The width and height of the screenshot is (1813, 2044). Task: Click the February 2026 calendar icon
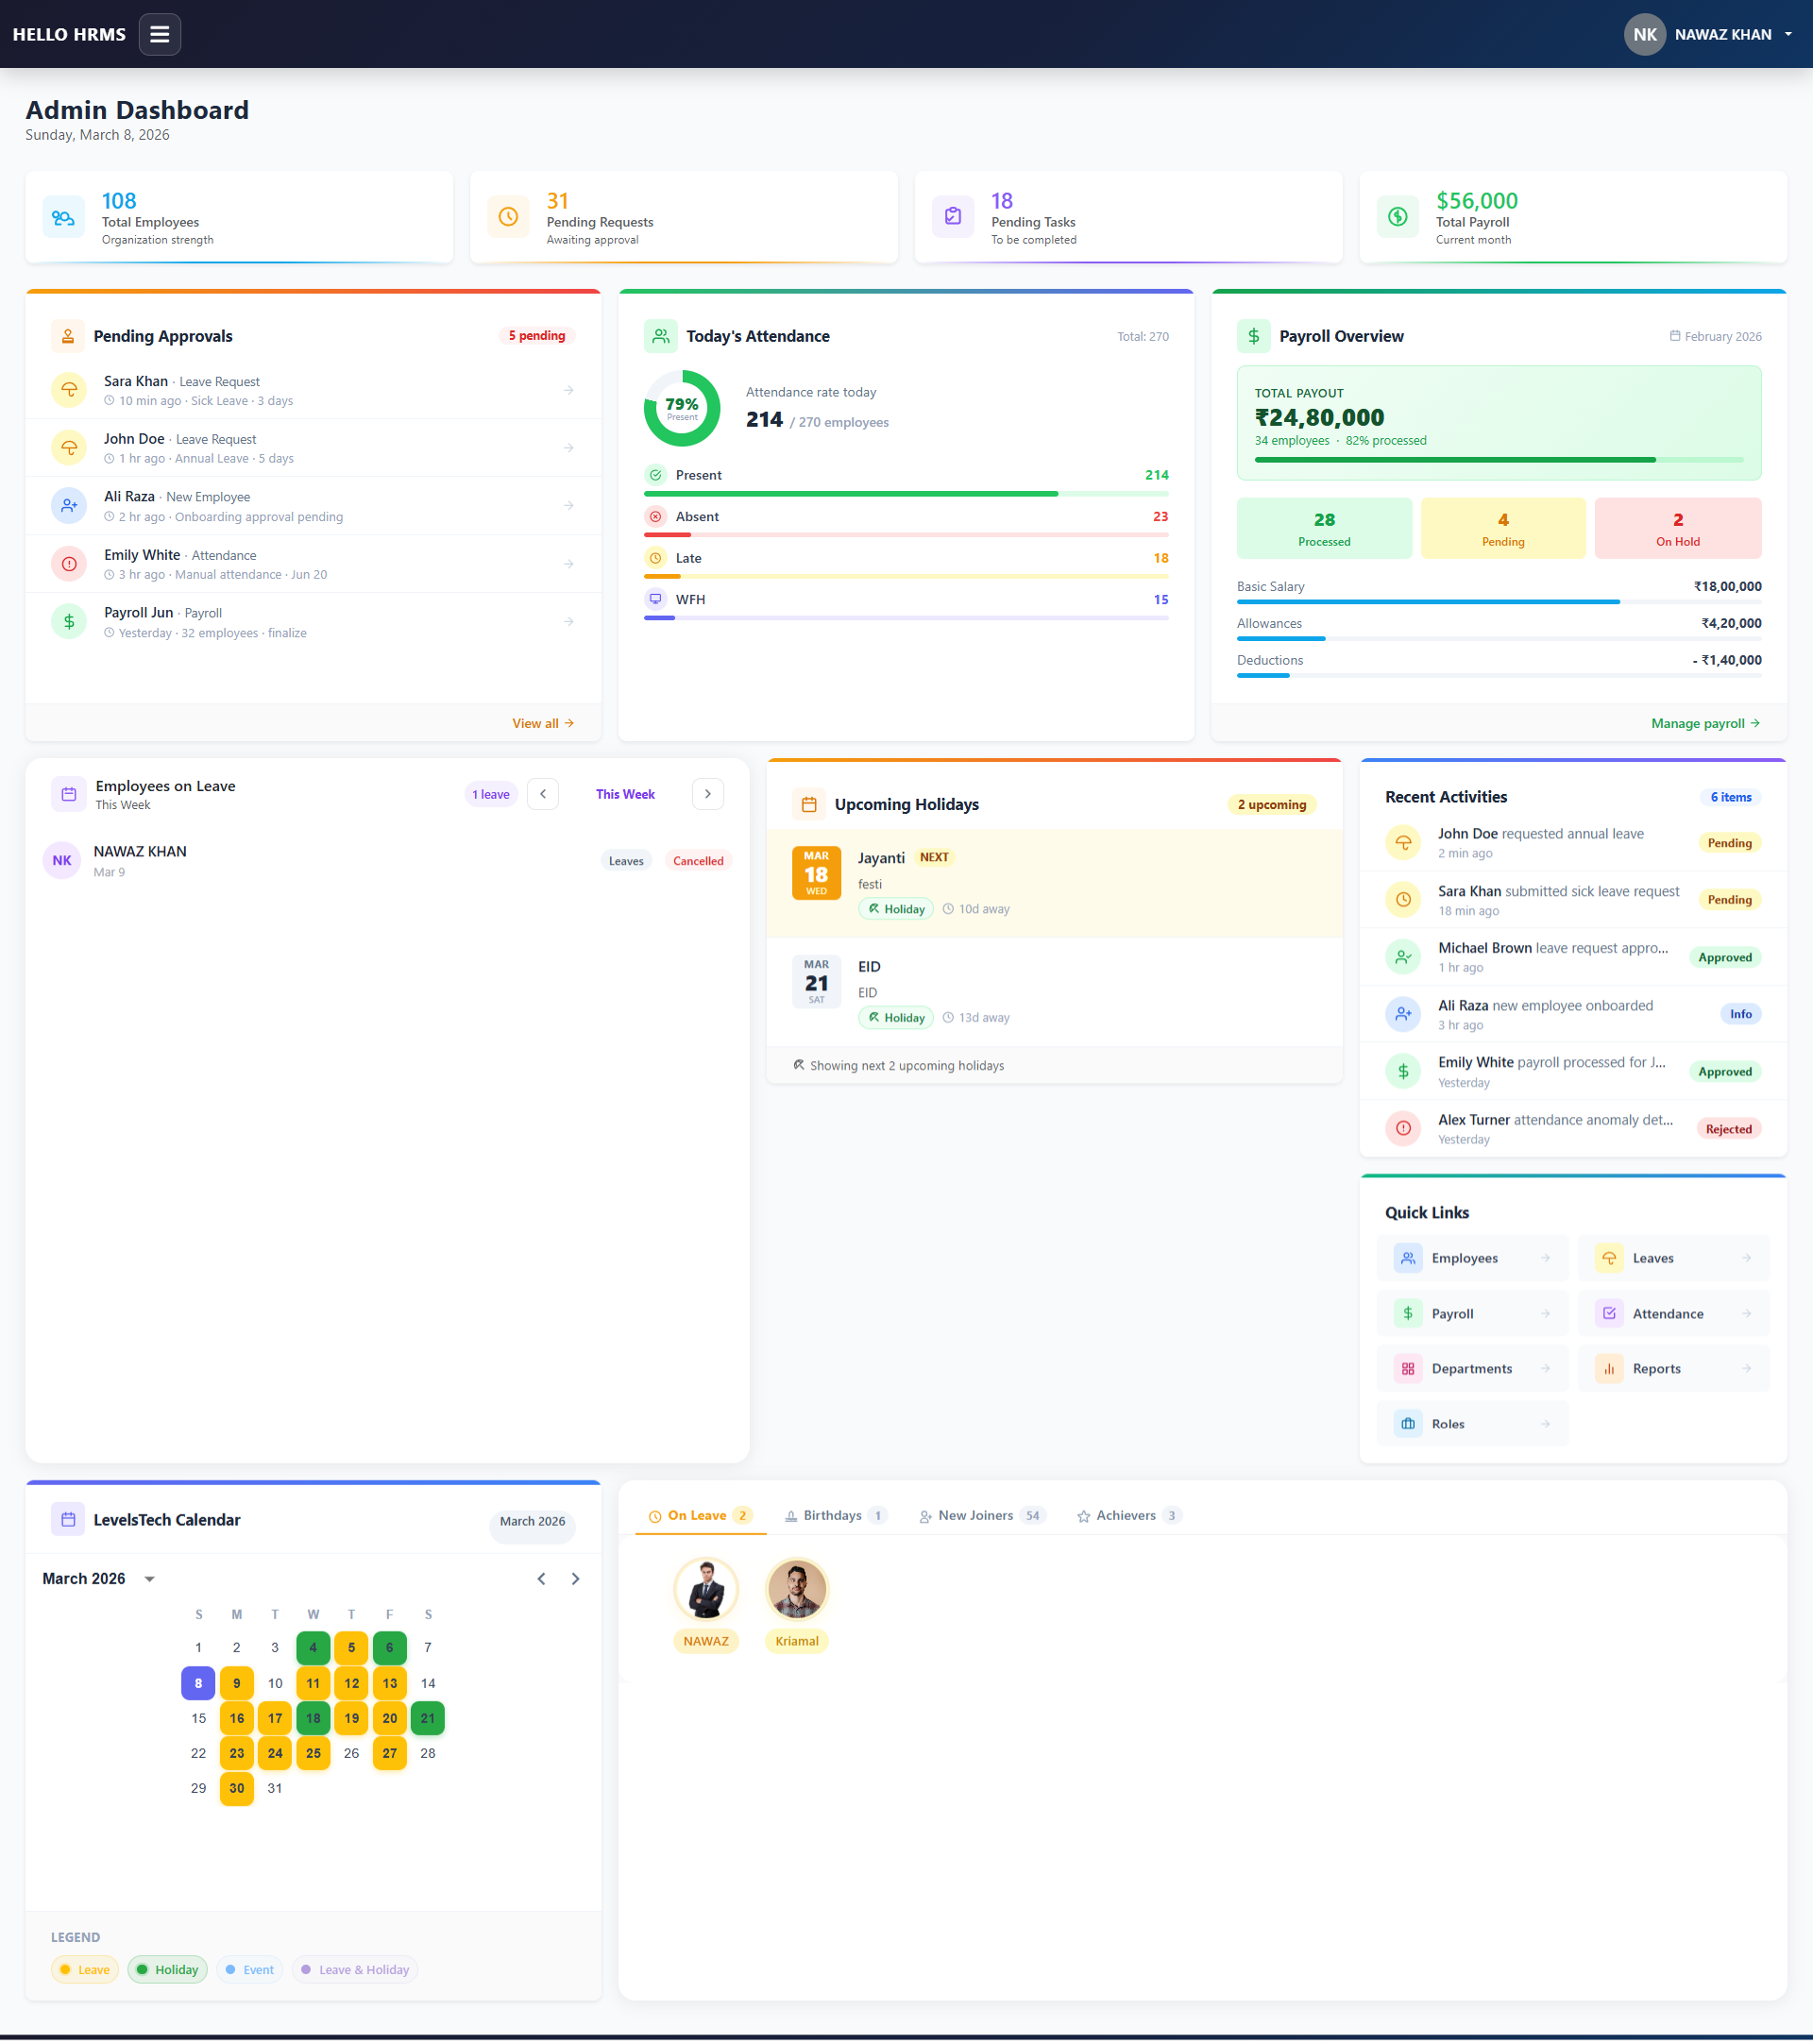pos(1675,336)
